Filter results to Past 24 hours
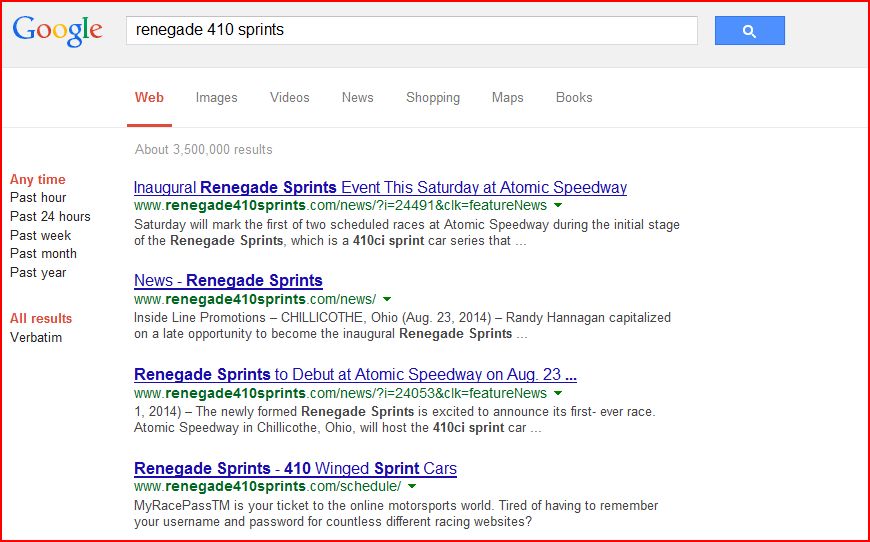The height and width of the screenshot is (542, 870). (50, 217)
